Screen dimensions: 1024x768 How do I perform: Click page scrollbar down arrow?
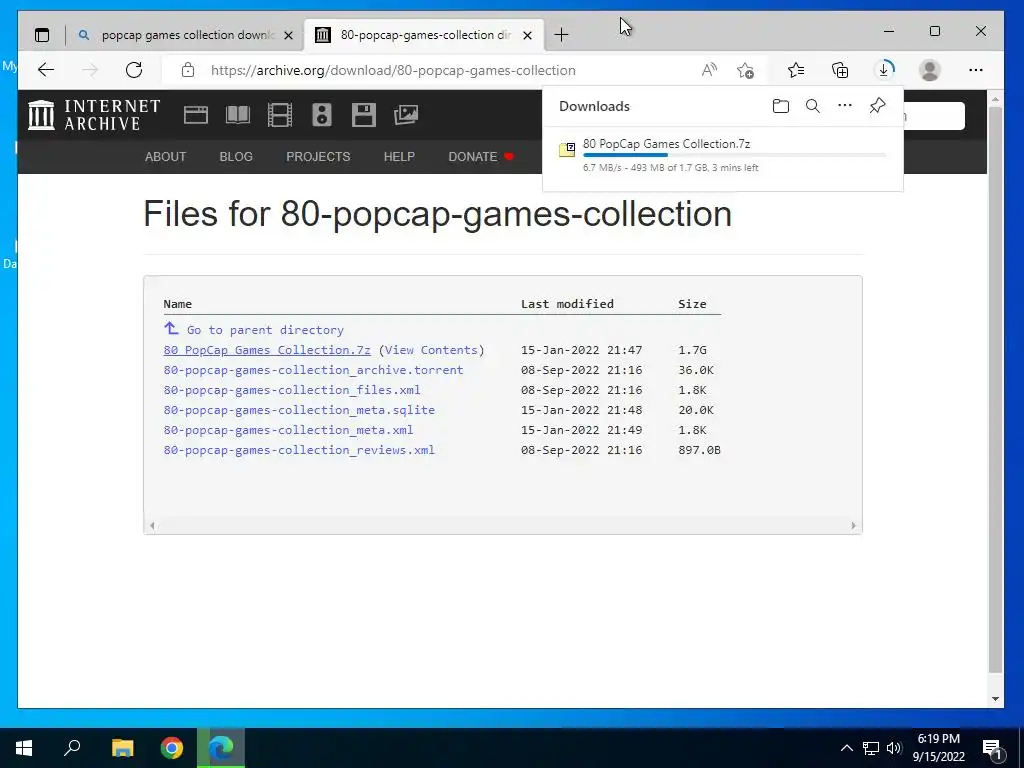pyautogui.click(x=995, y=699)
